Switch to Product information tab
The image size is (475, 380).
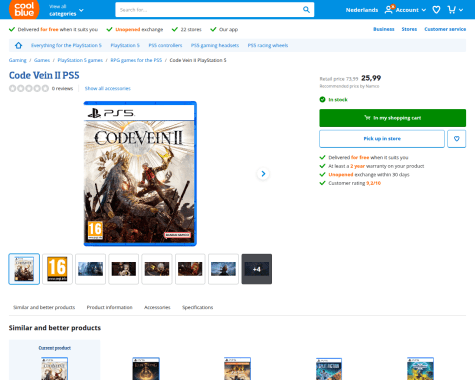click(x=110, y=307)
